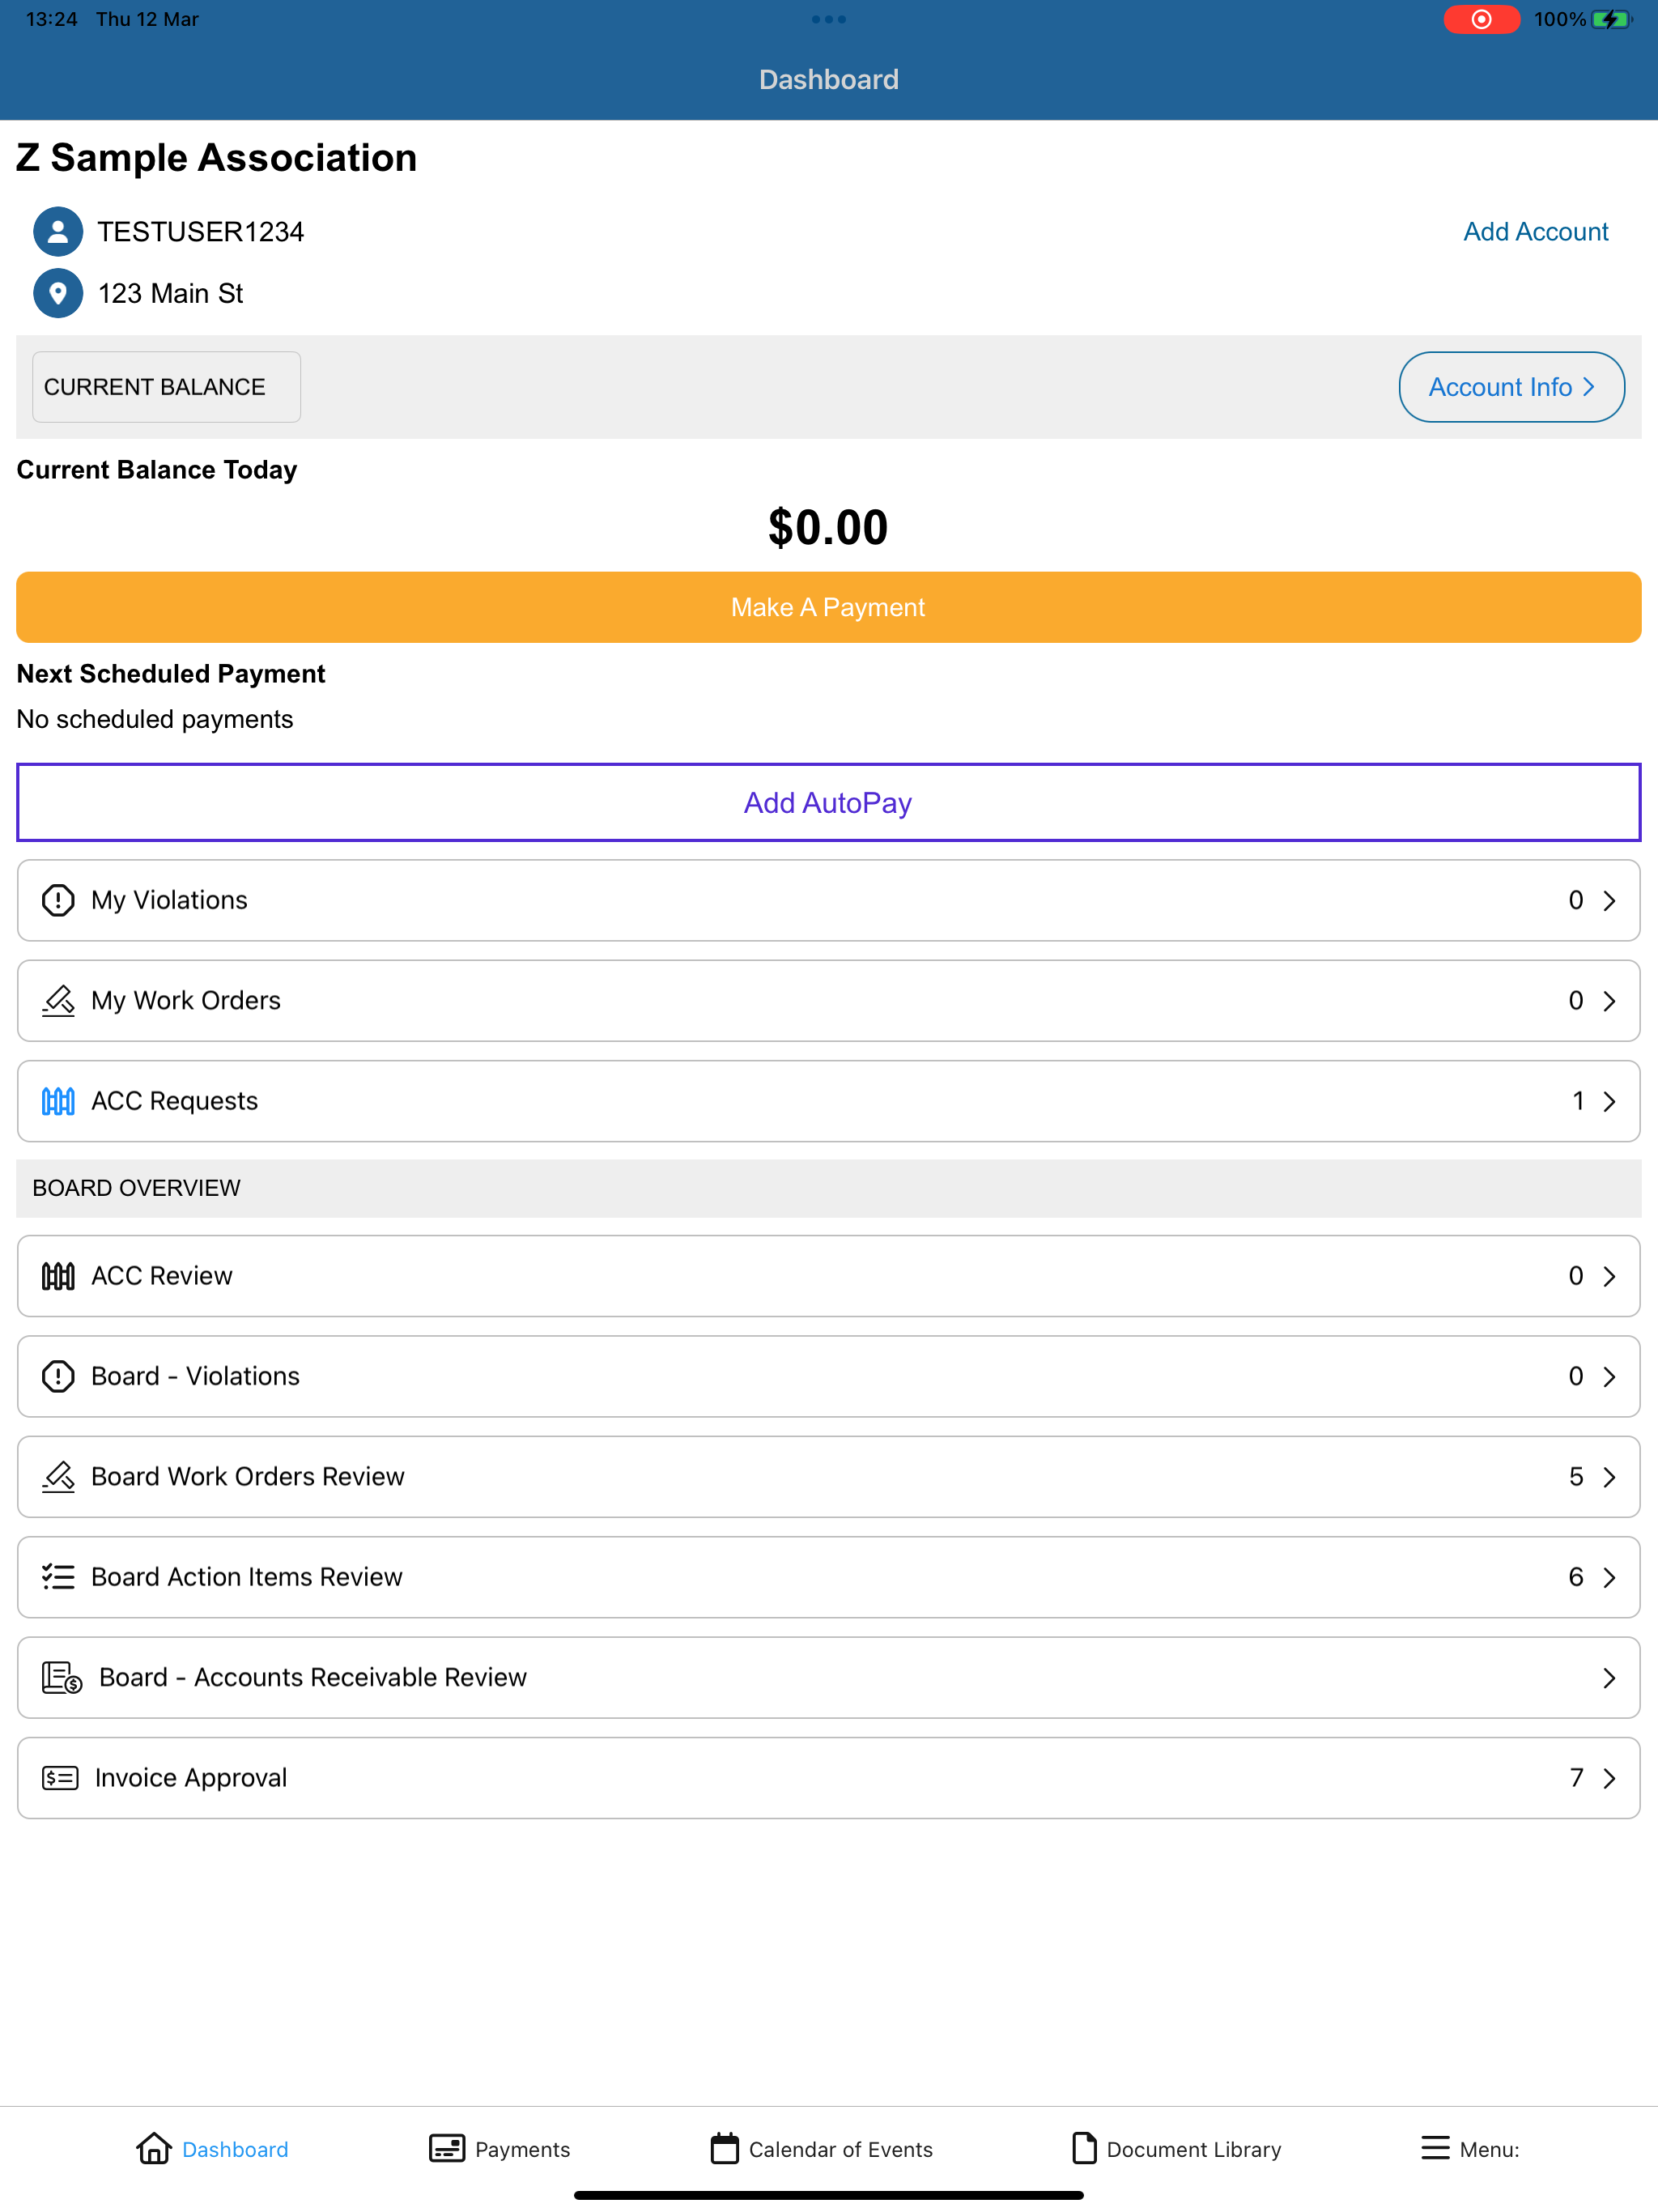Switch to the Calendar of Events tab

click(821, 2148)
